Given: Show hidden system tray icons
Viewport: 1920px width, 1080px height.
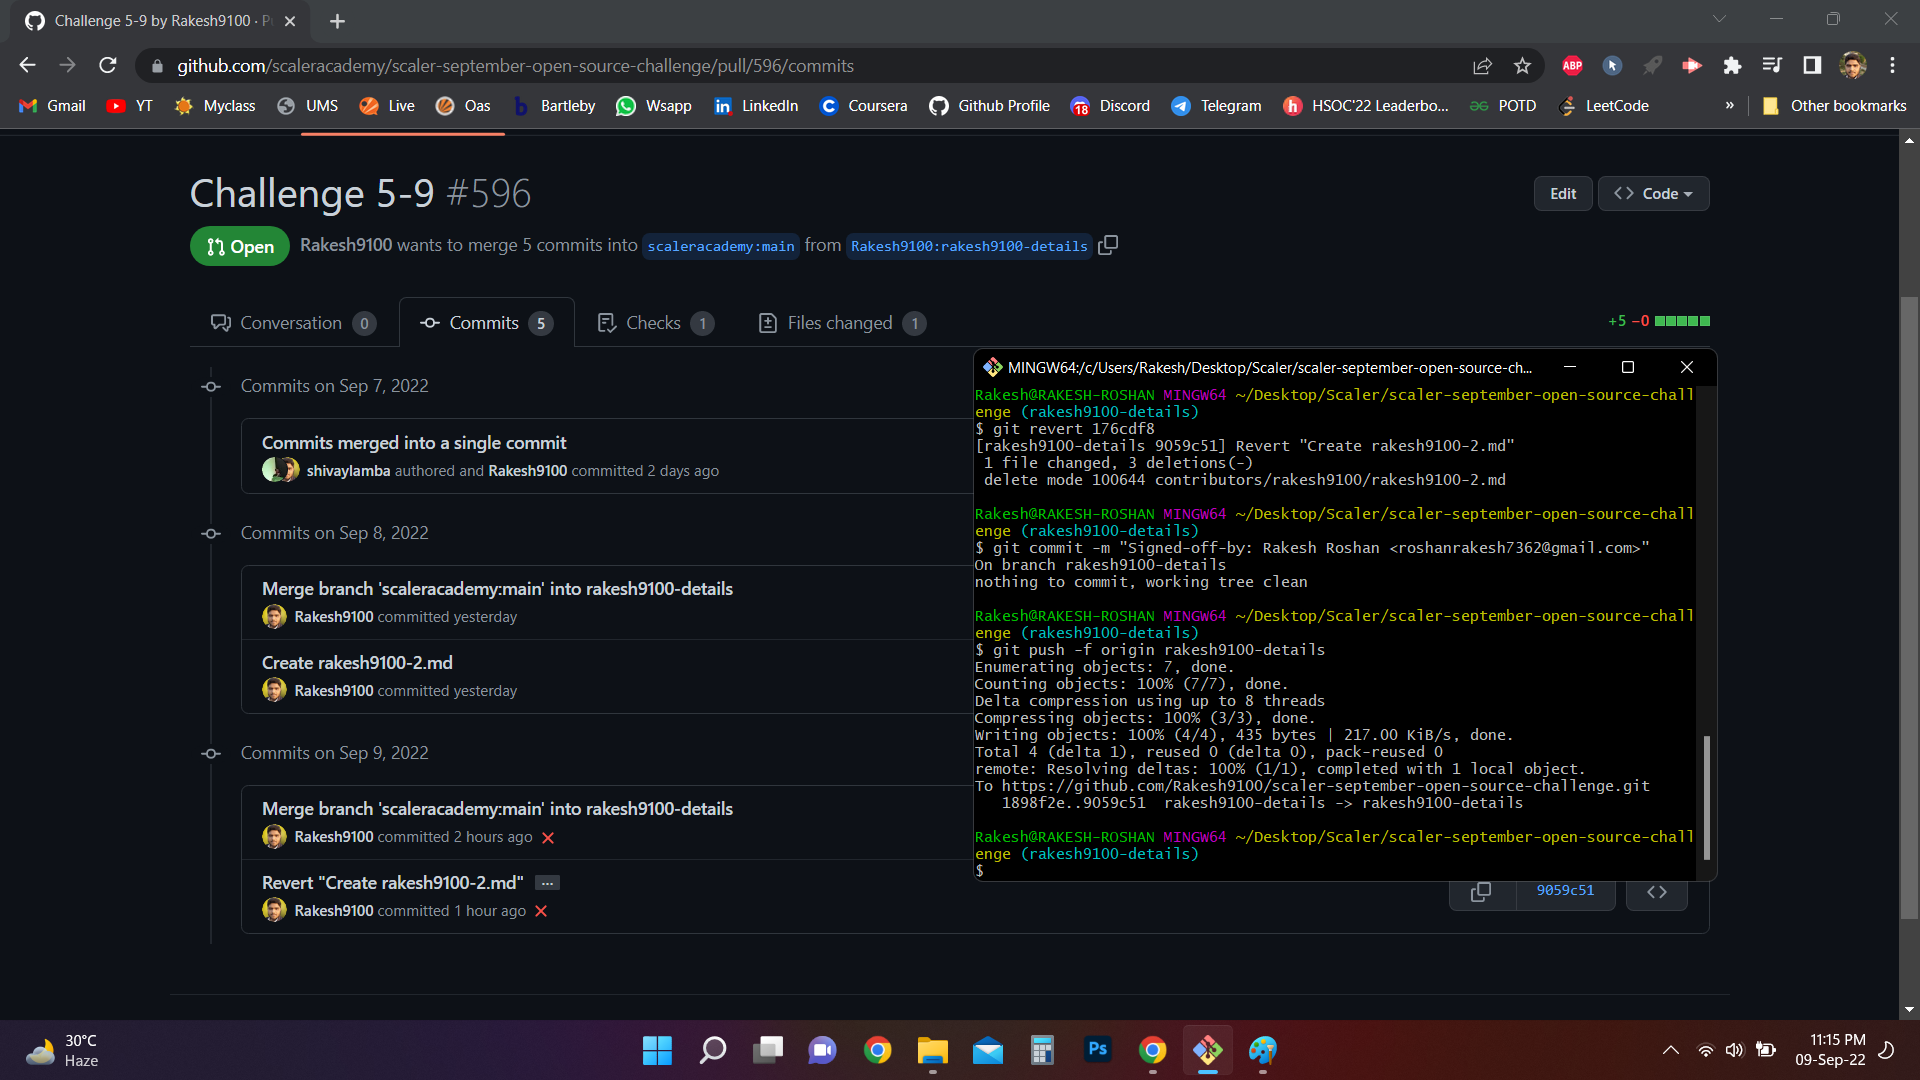Looking at the screenshot, I should pyautogui.click(x=1670, y=1050).
